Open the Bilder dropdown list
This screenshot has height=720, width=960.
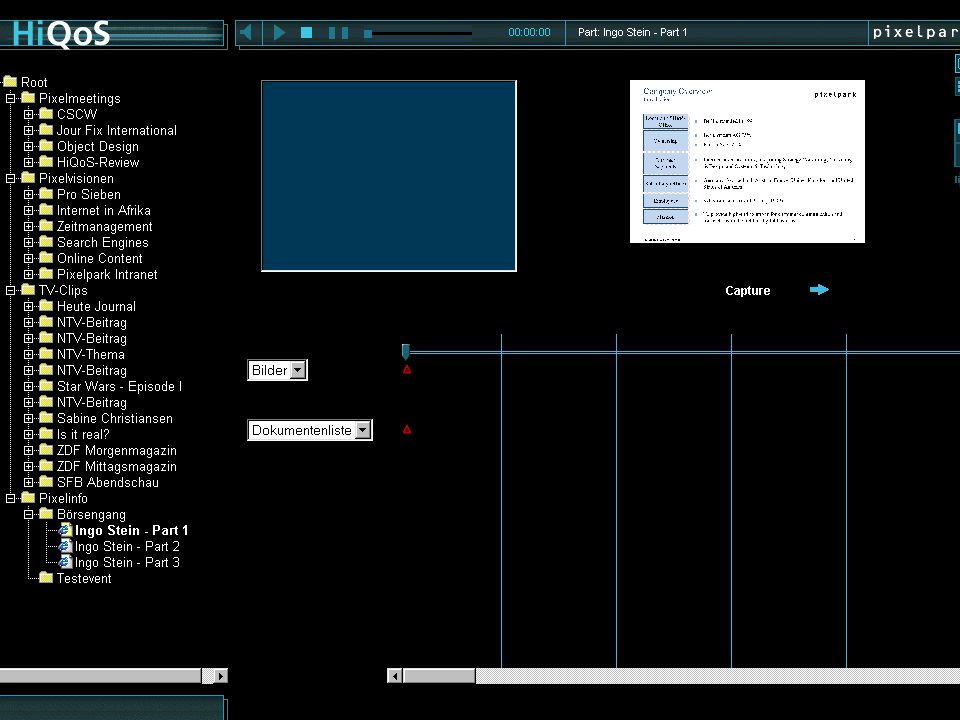click(298, 370)
